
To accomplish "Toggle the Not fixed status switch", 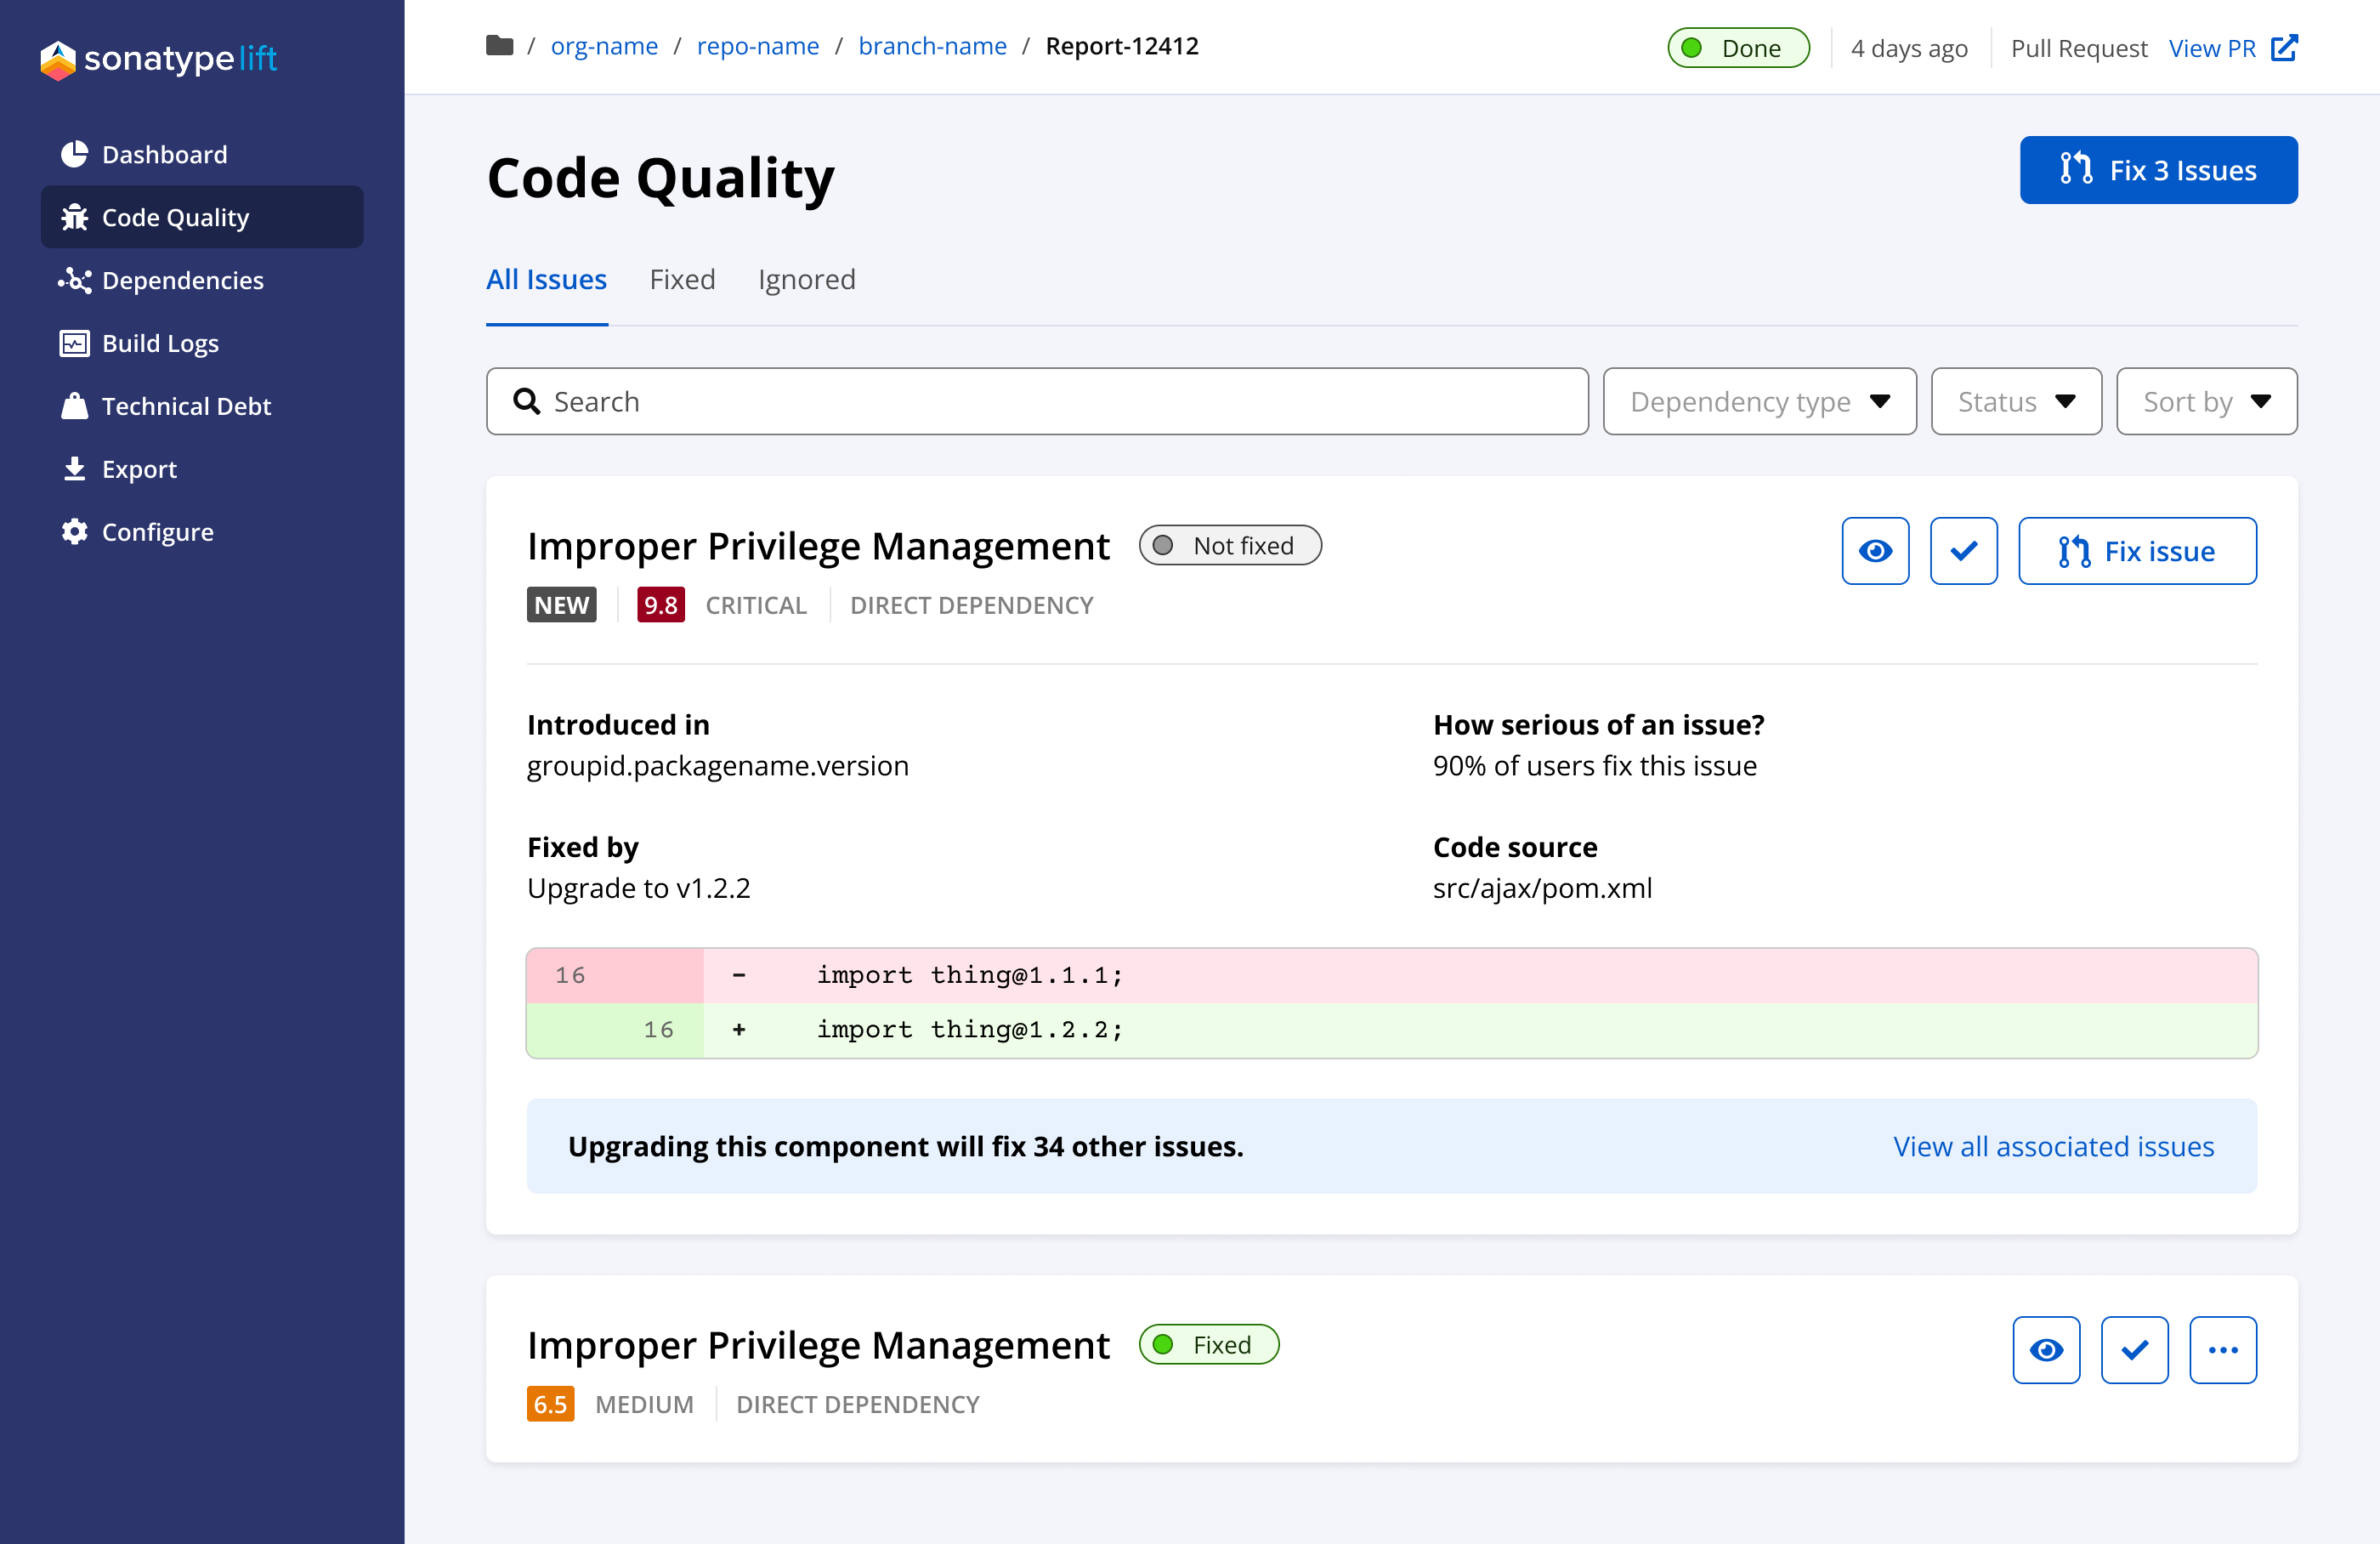I will click(x=1229, y=545).
